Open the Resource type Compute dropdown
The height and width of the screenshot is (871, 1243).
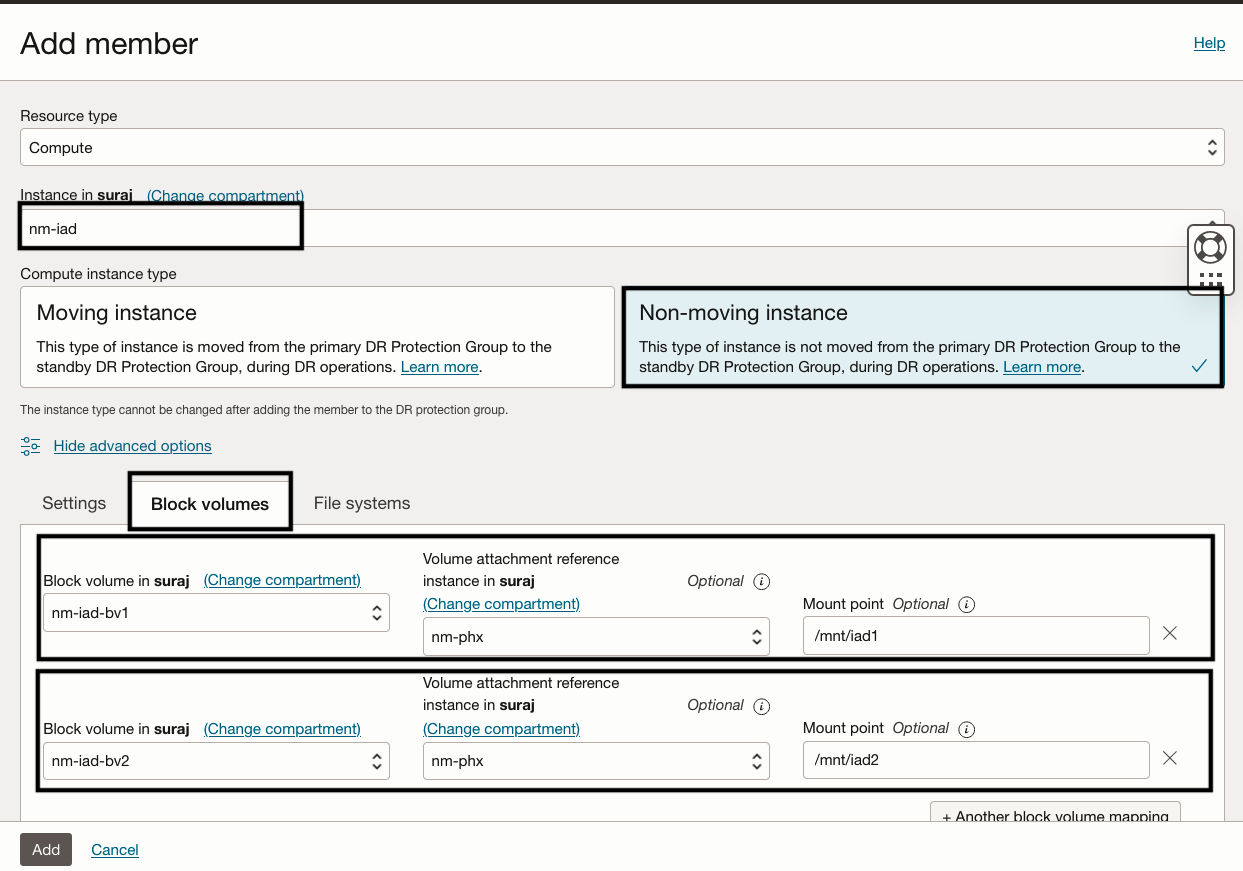tap(621, 148)
